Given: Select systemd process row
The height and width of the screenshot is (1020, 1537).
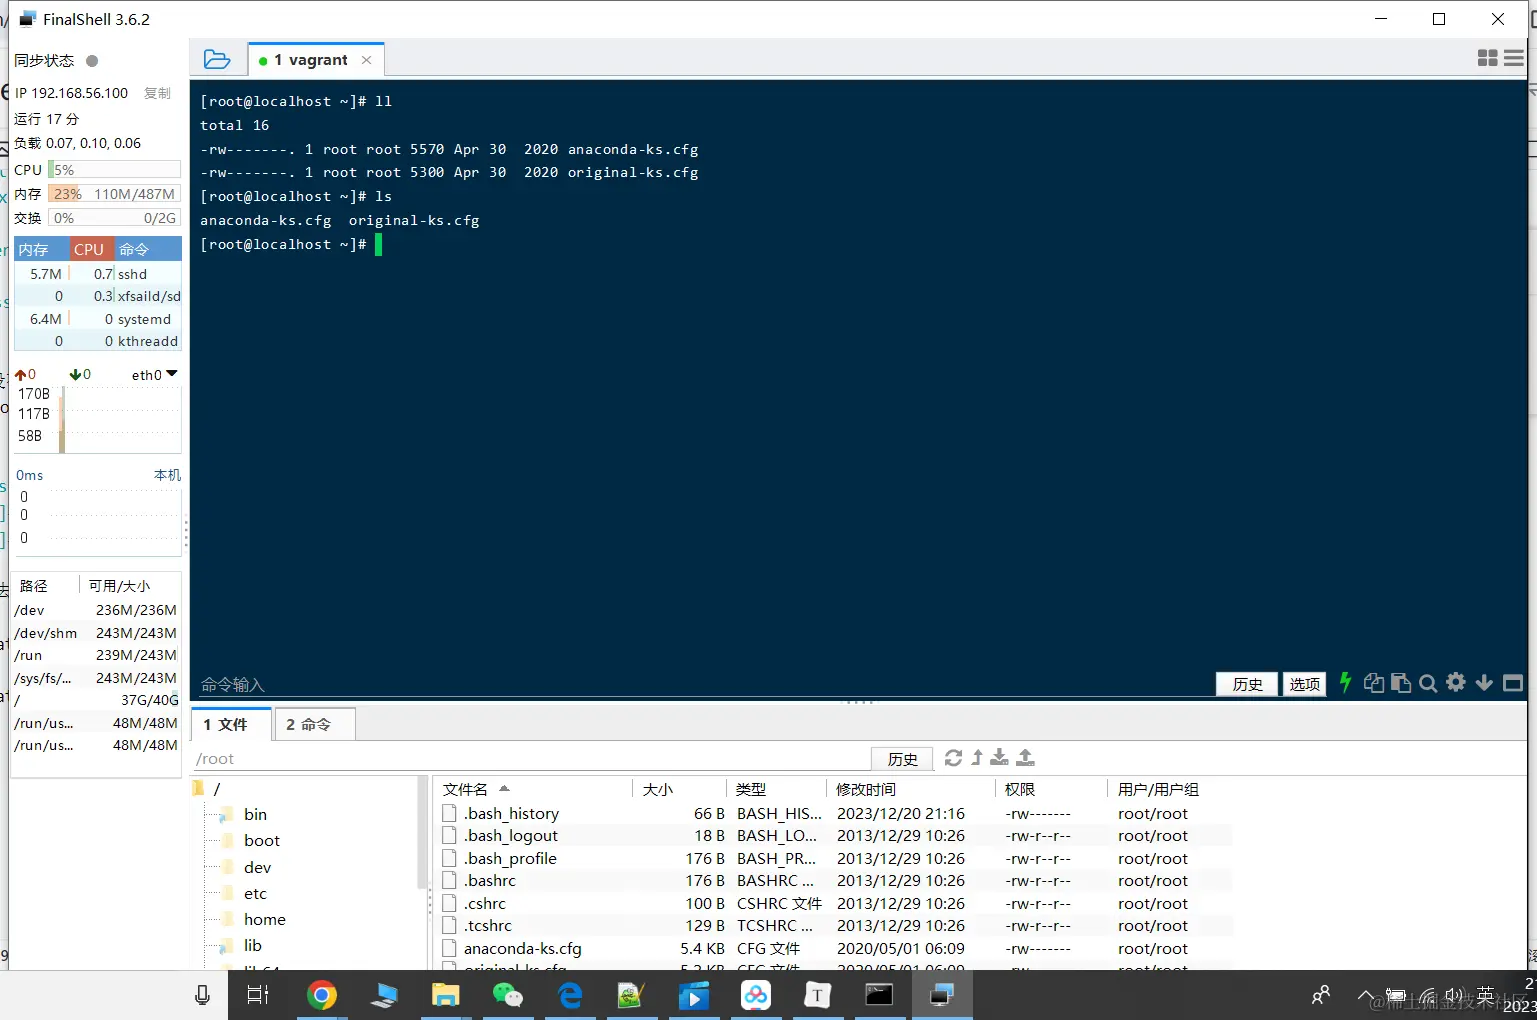Looking at the screenshot, I should (98, 319).
